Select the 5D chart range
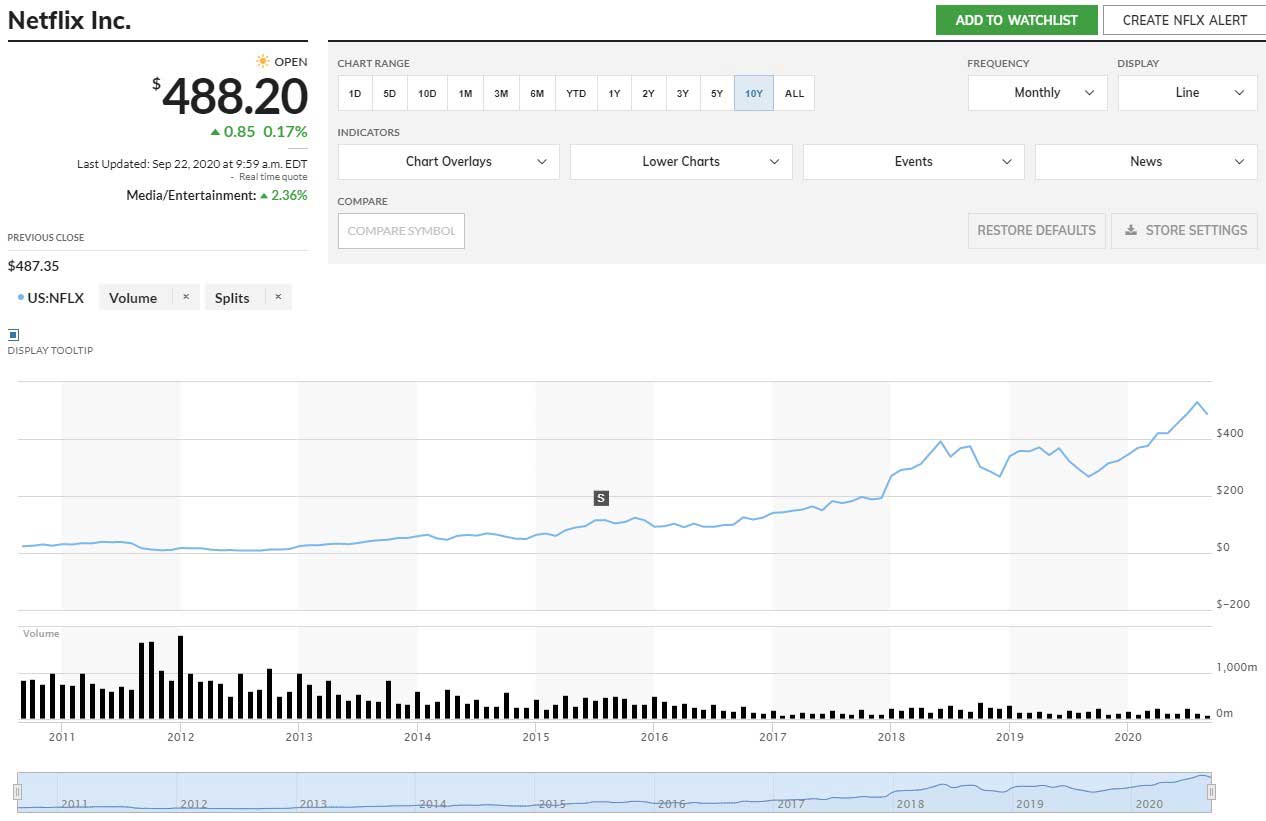1266x821 pixels. pos(390,93)
